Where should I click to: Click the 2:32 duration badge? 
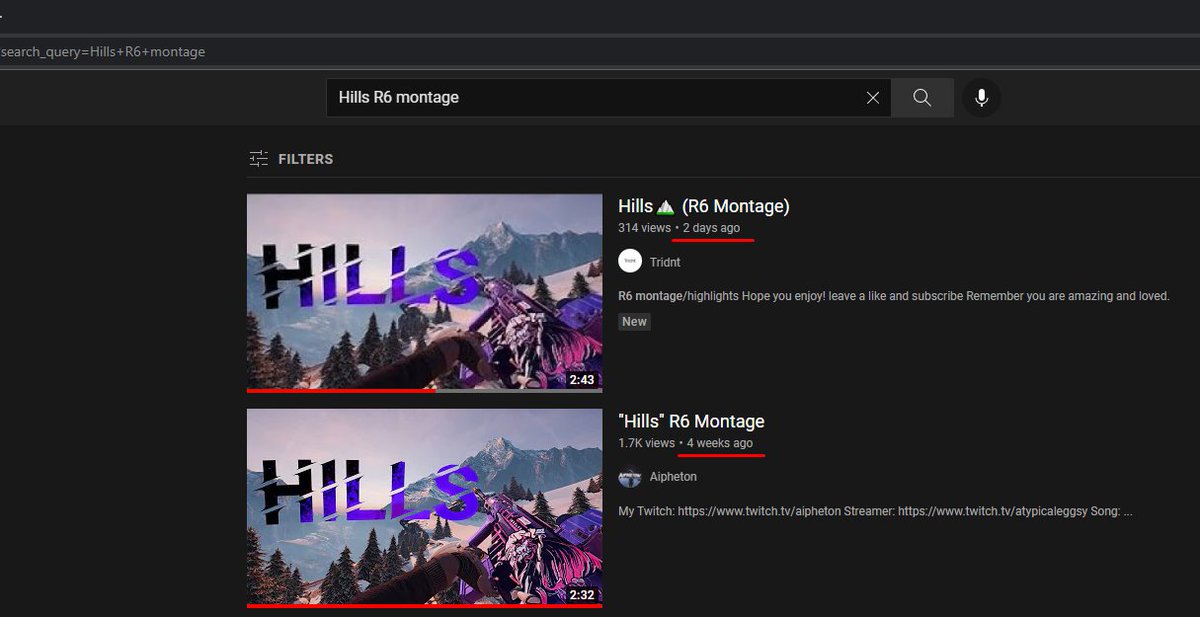pyautogui.click(x=582, y=595)
